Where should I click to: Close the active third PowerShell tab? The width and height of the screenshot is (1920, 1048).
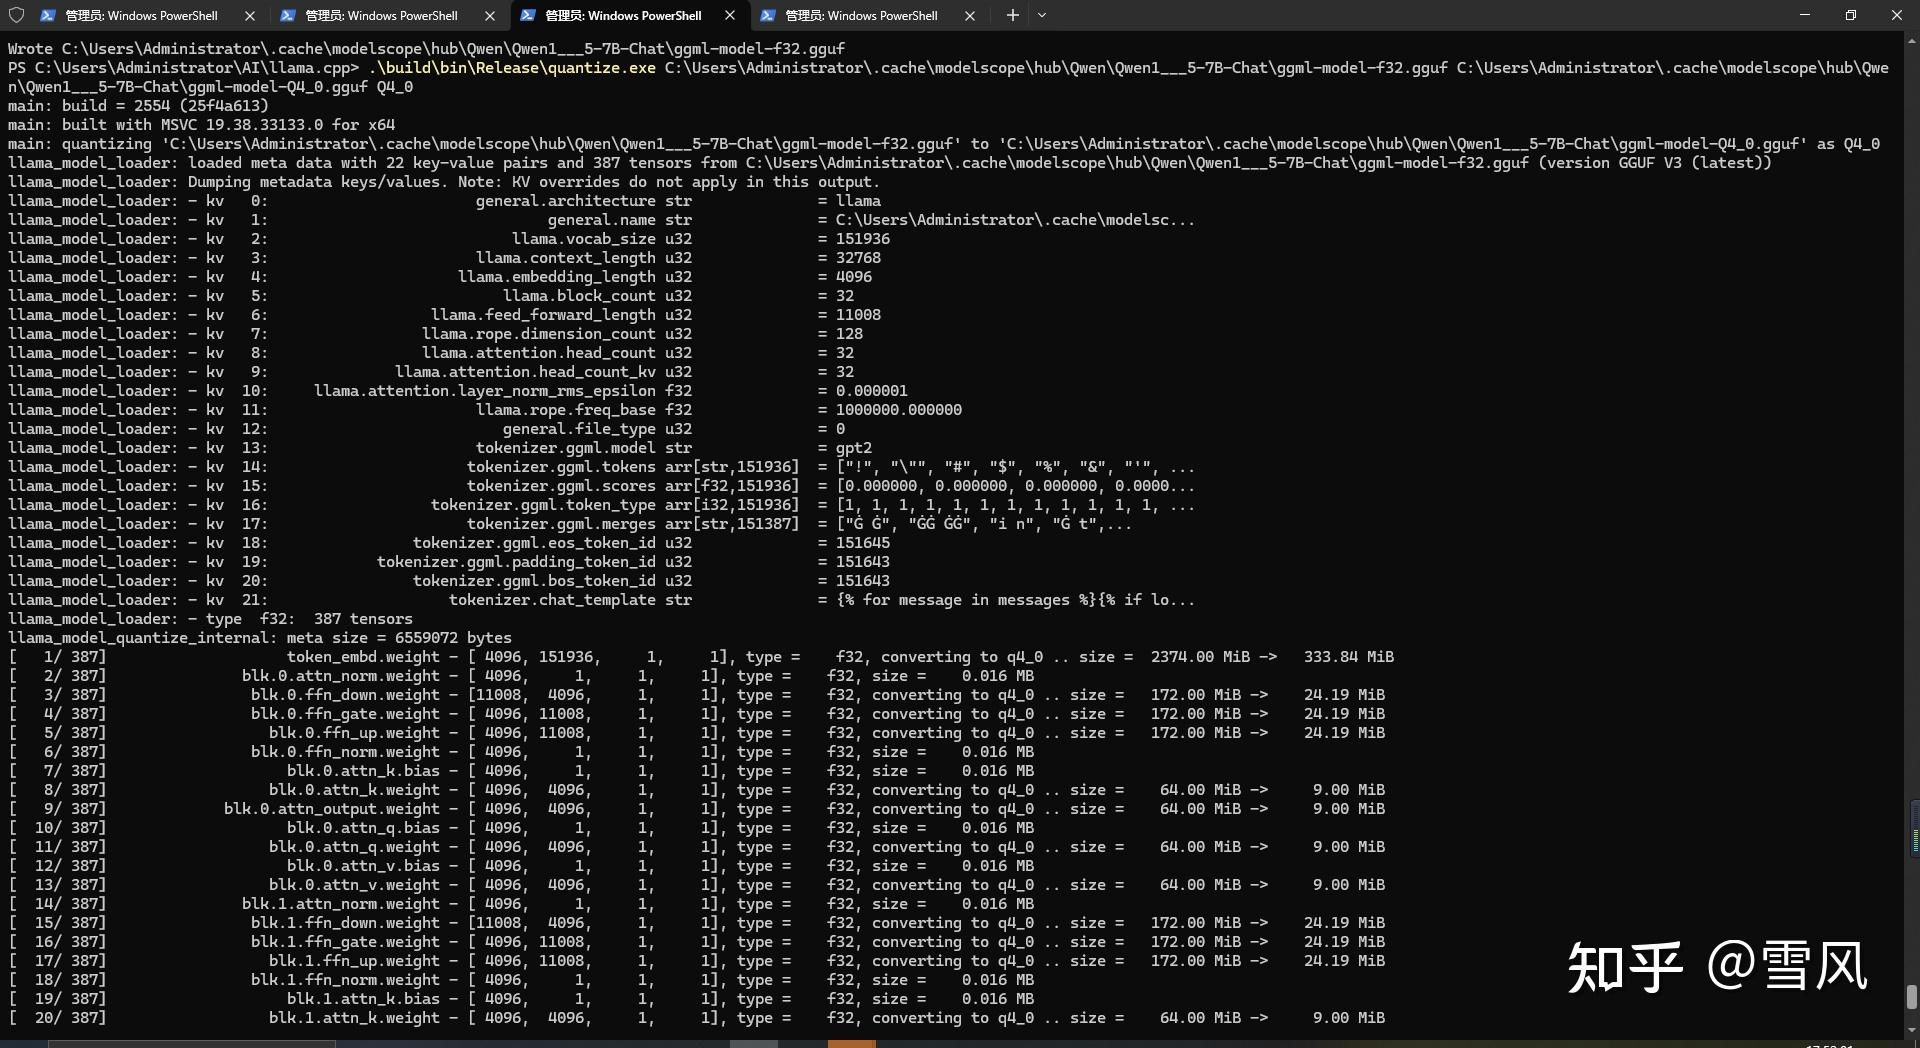point(730,15)
